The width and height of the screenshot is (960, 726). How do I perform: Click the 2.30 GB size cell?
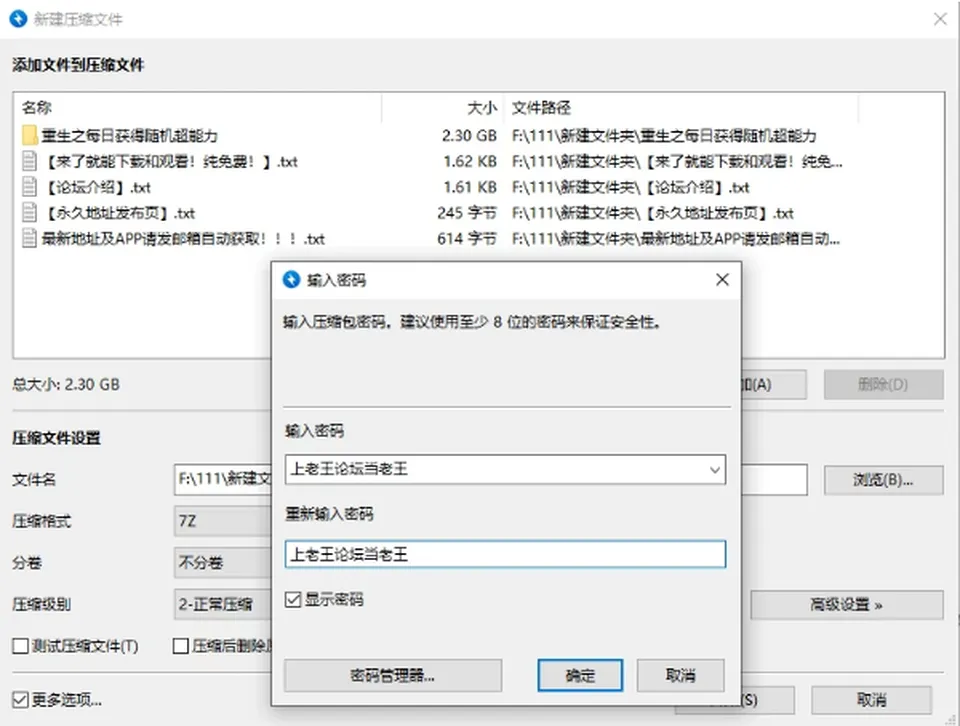click(469, 135)
